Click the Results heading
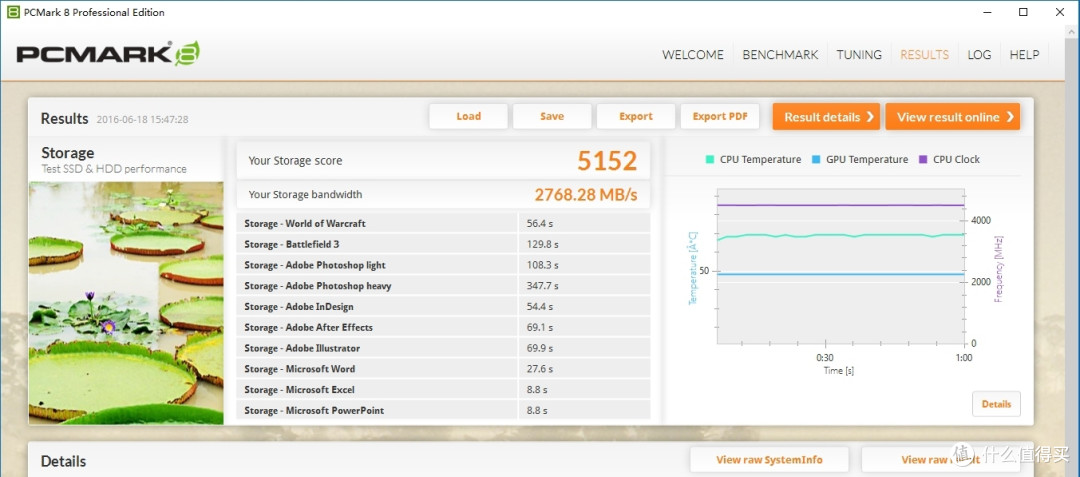1080x477 pixels. tap(64, 118)
